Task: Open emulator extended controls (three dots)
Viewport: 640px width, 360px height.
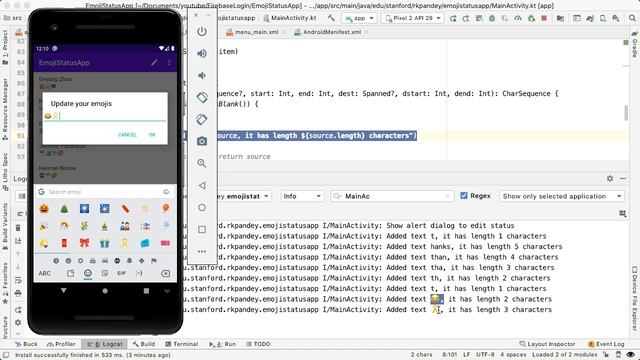Action: [202, 251]
